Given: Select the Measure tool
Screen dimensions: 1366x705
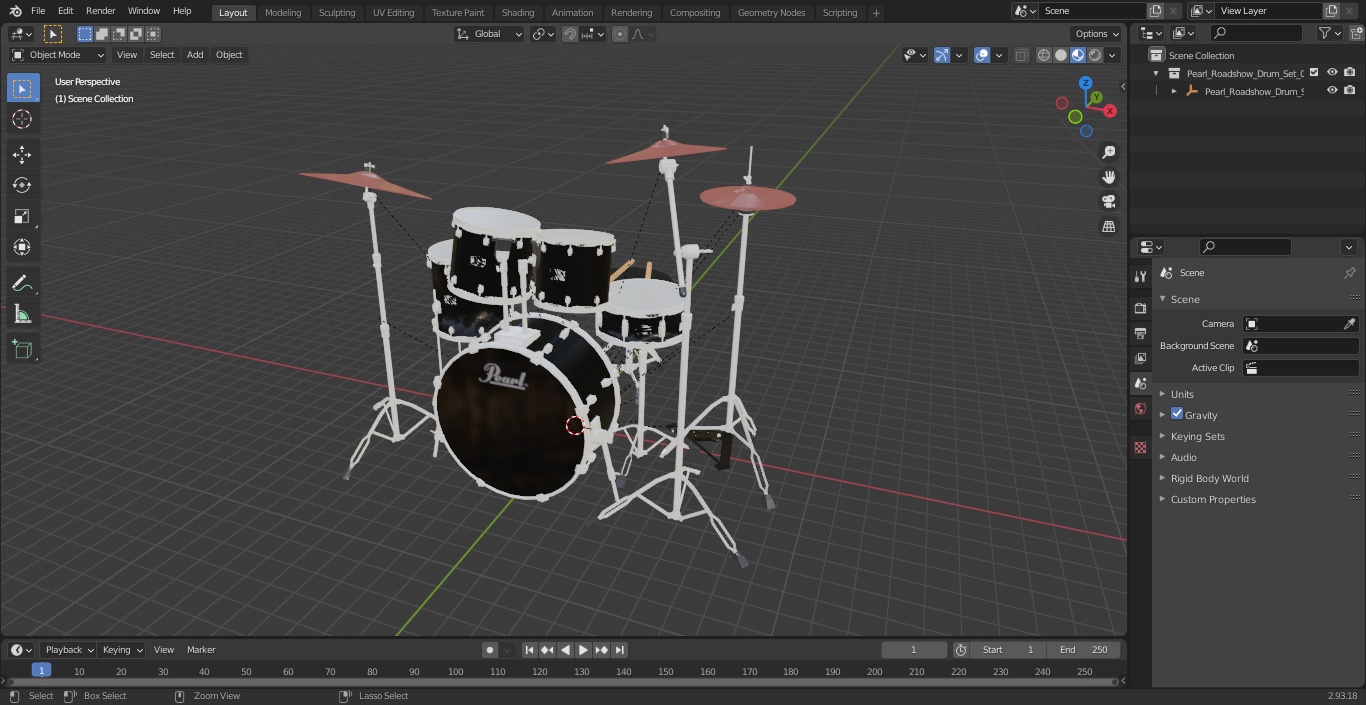Looking at the screenshot, I should pos(22,315).
